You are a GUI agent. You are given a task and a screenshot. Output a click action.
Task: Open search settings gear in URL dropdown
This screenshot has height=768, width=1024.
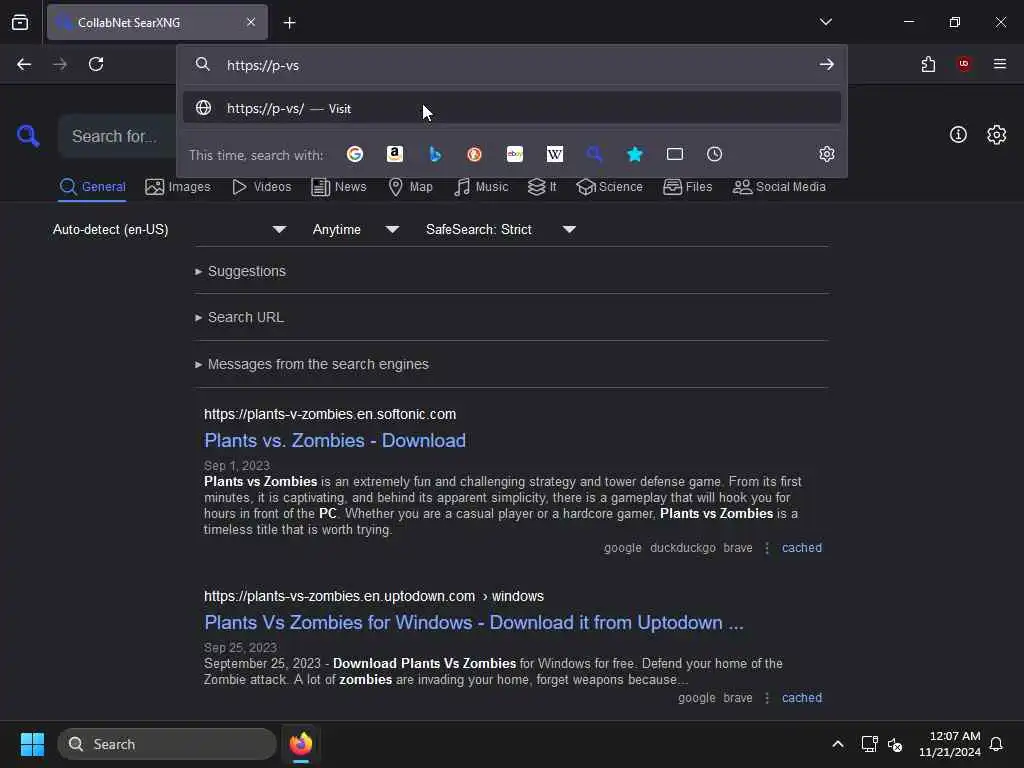click(x=827, y=154)
